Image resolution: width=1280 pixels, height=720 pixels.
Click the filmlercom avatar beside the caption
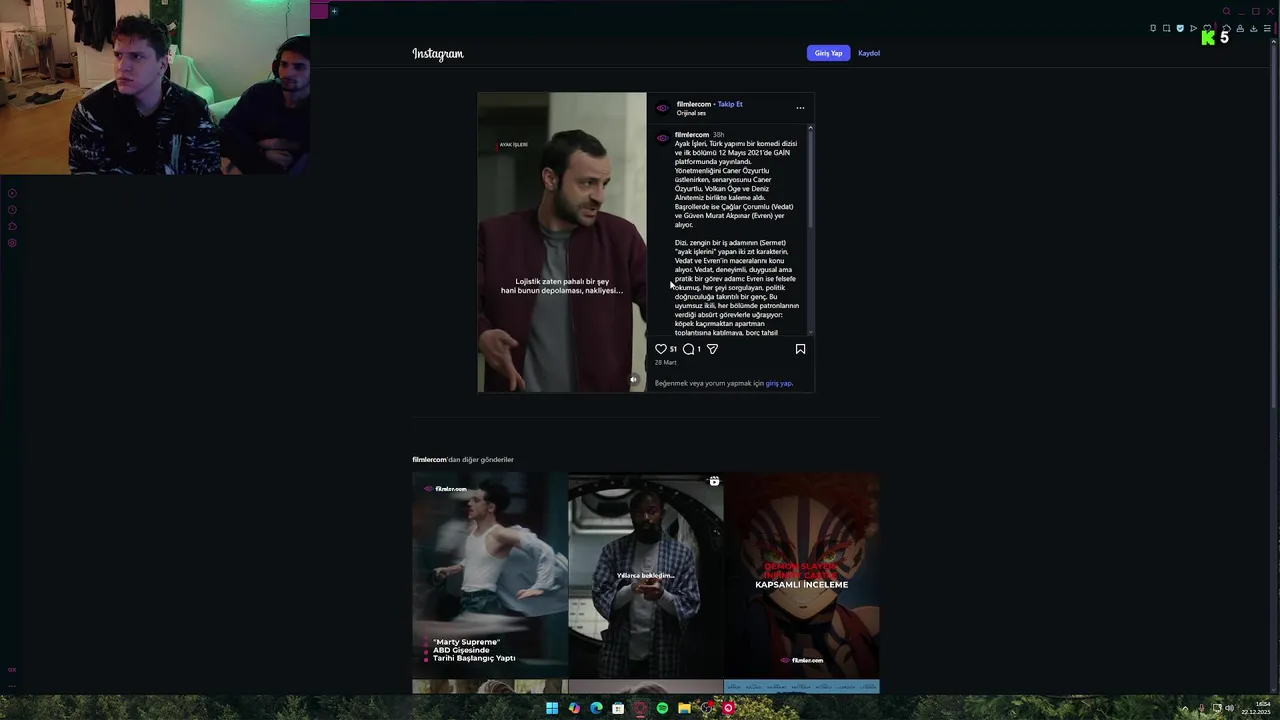pos(662,138)
